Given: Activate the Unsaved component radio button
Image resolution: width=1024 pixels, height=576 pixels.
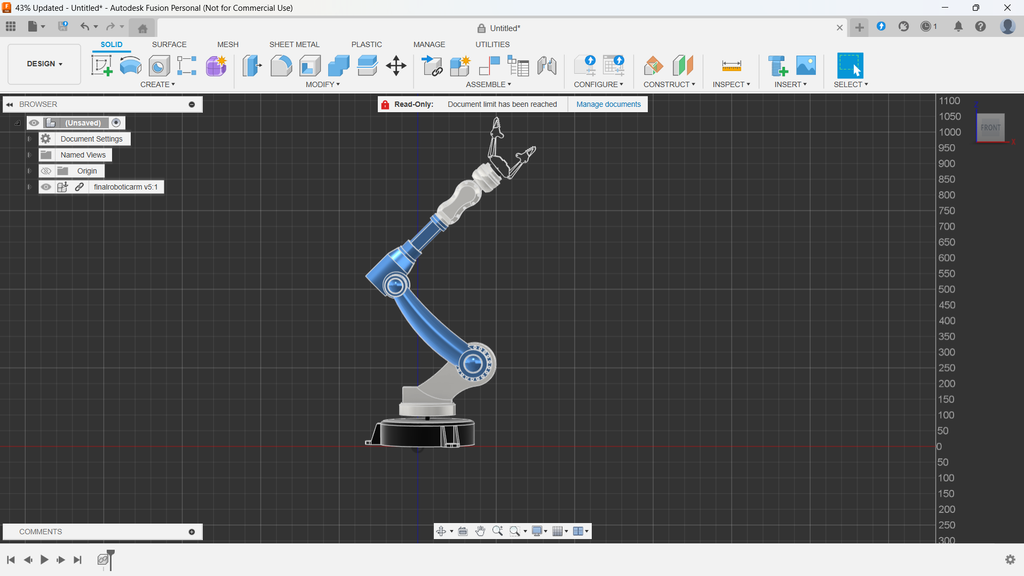Looking at the screenshot, I should point(116,123).
